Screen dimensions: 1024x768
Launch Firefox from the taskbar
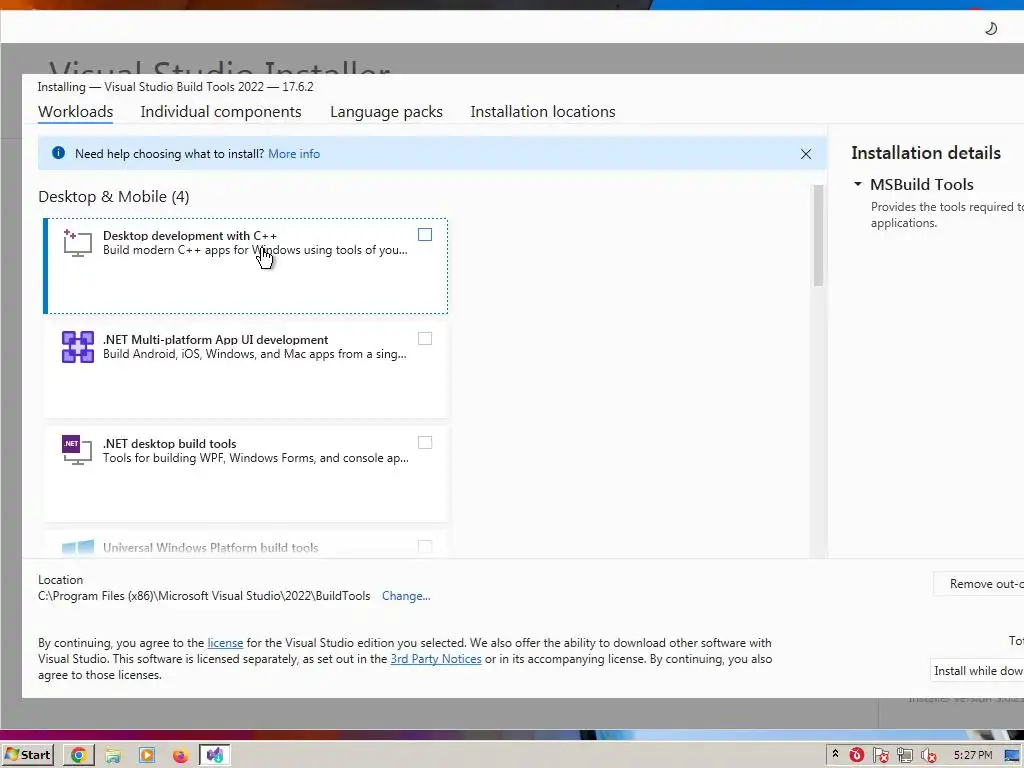coord(180,756)
